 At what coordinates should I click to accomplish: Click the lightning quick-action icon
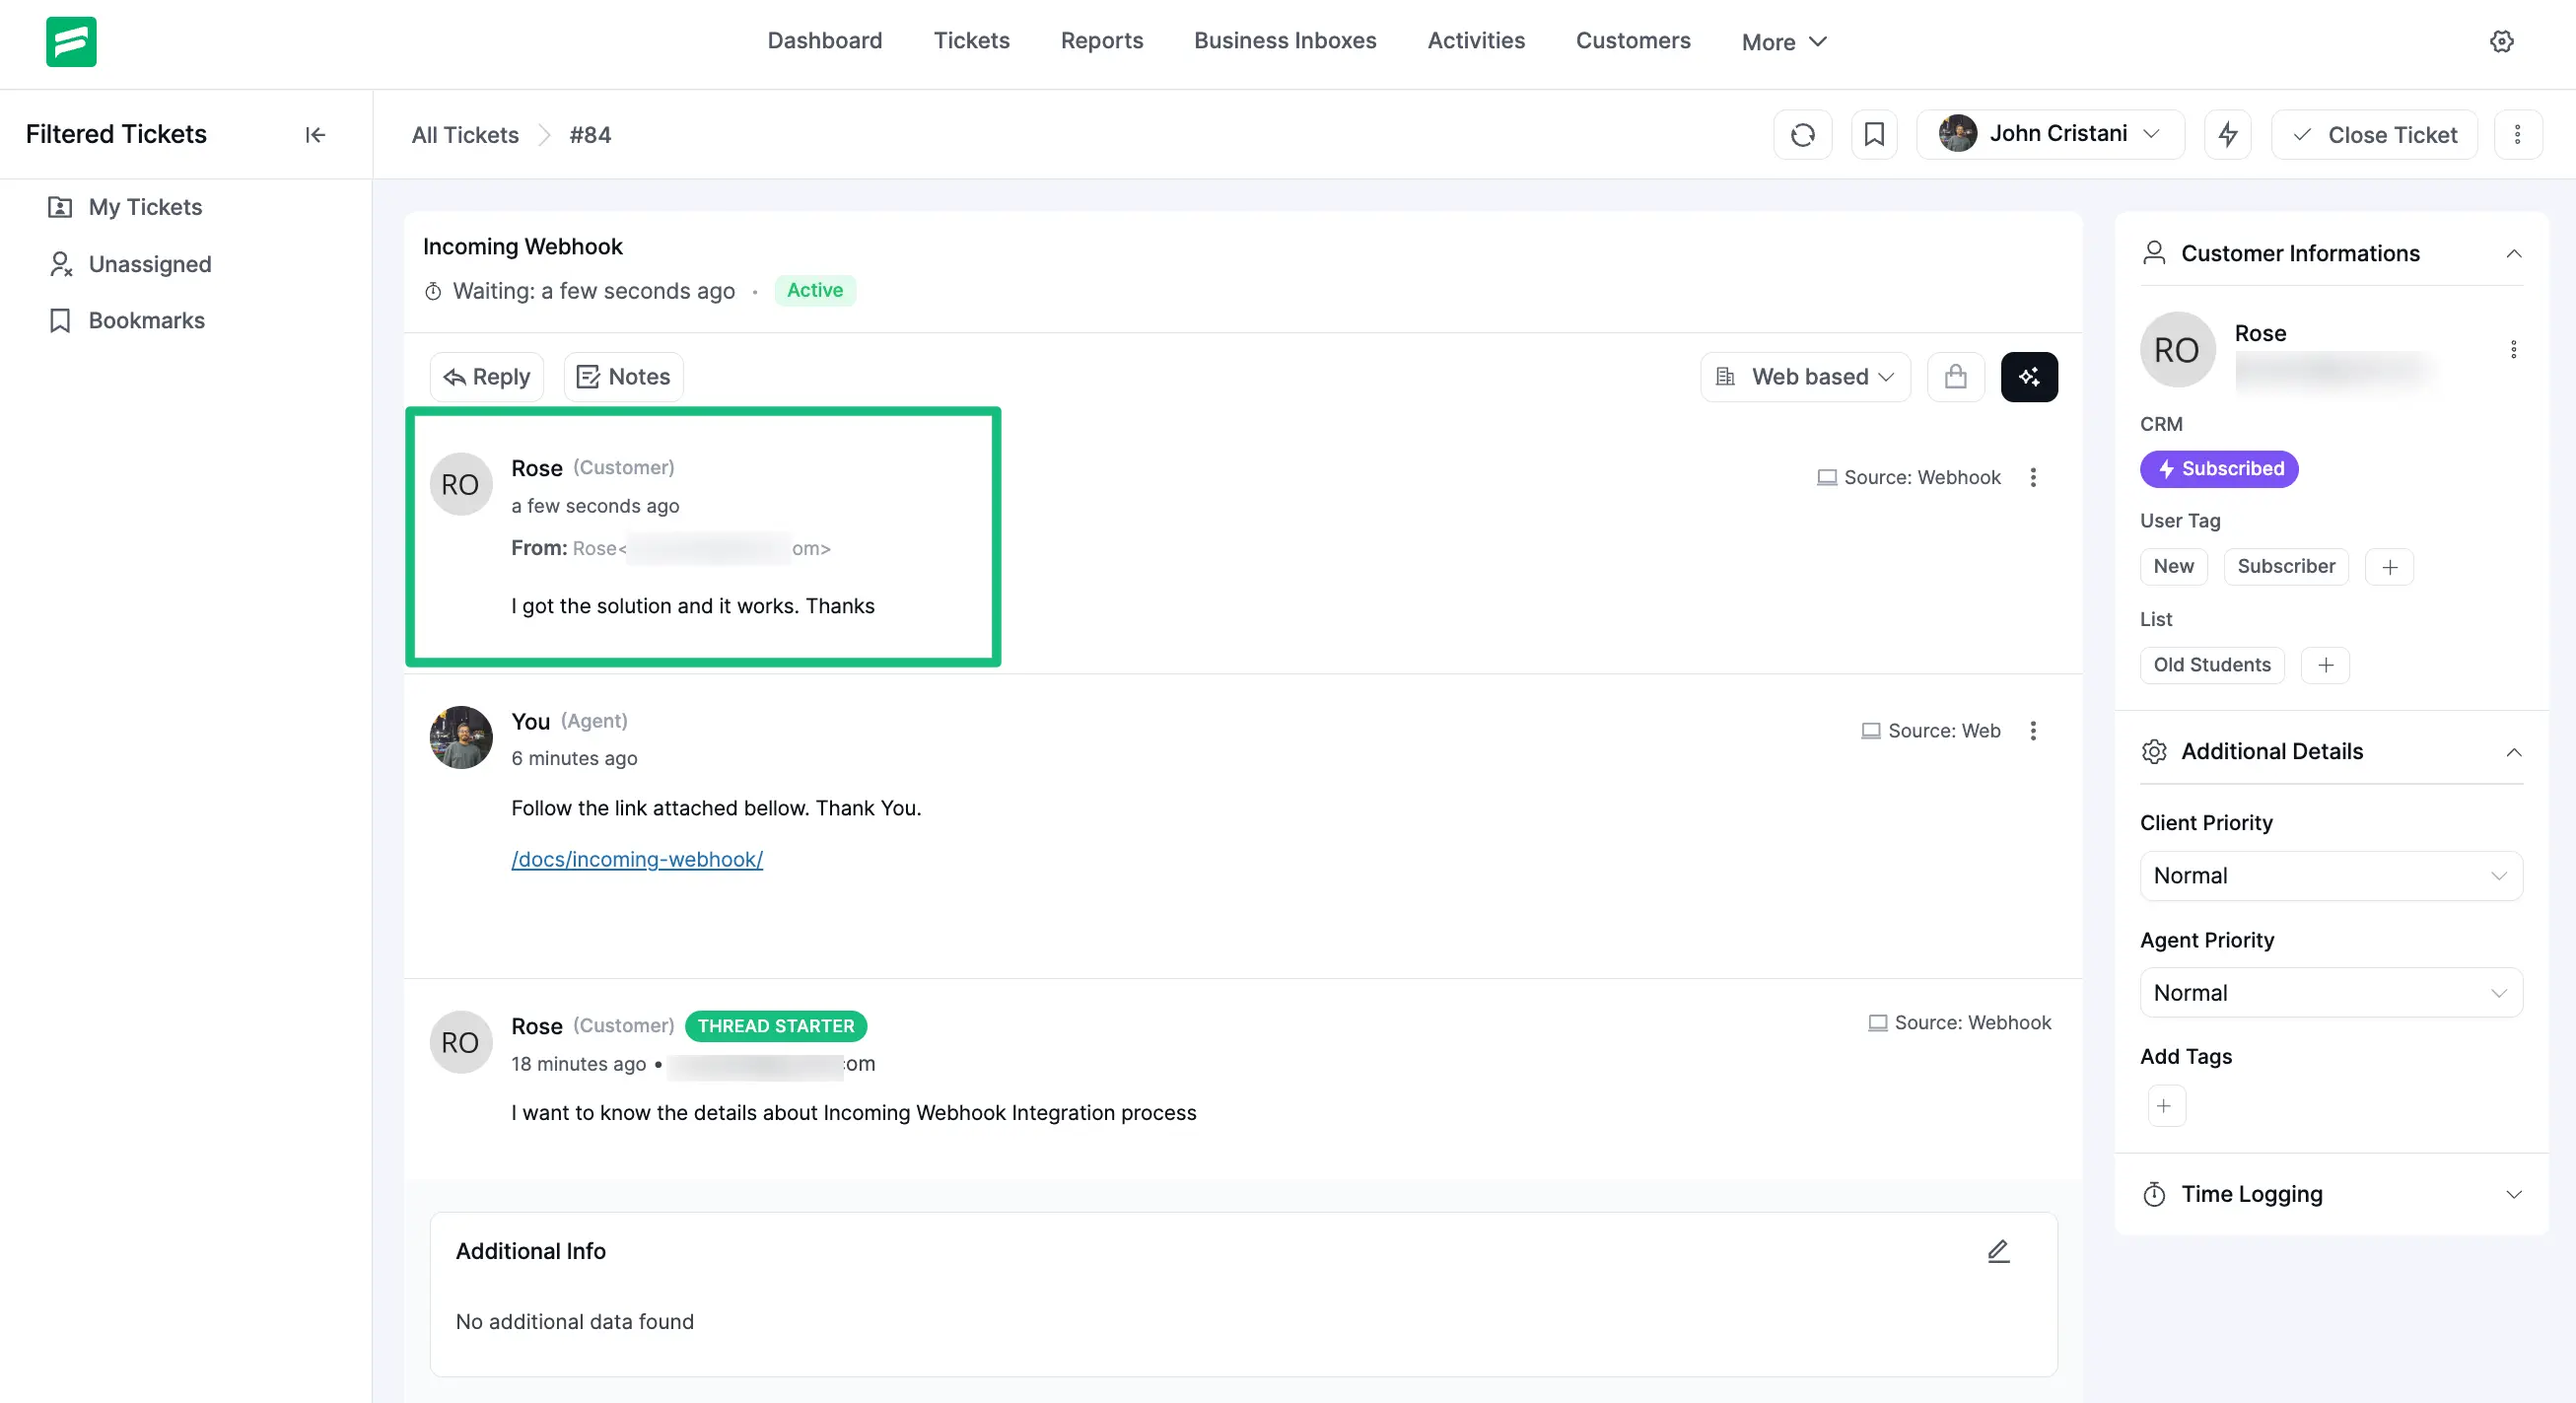[x=2227, y=134]
